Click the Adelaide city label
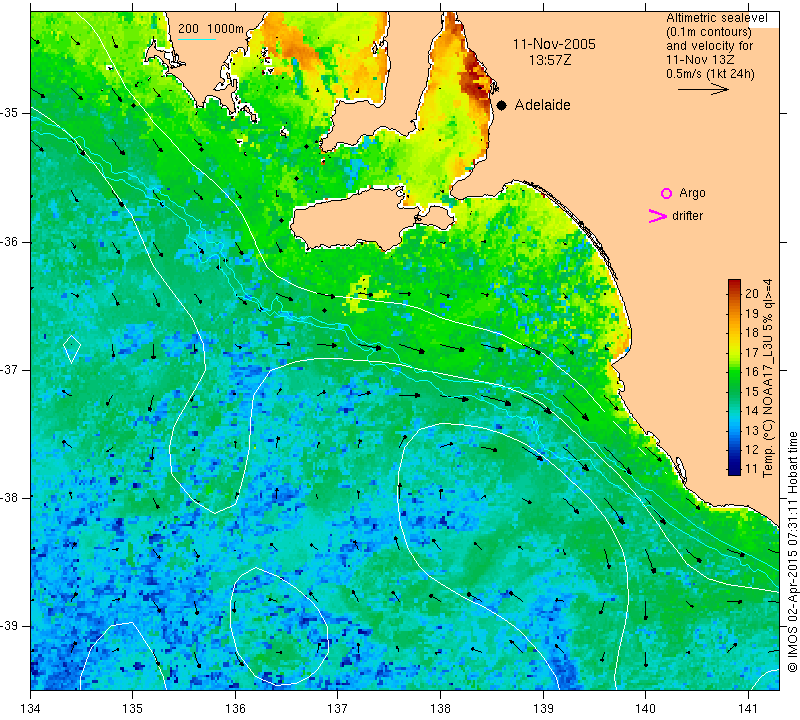 542,105
